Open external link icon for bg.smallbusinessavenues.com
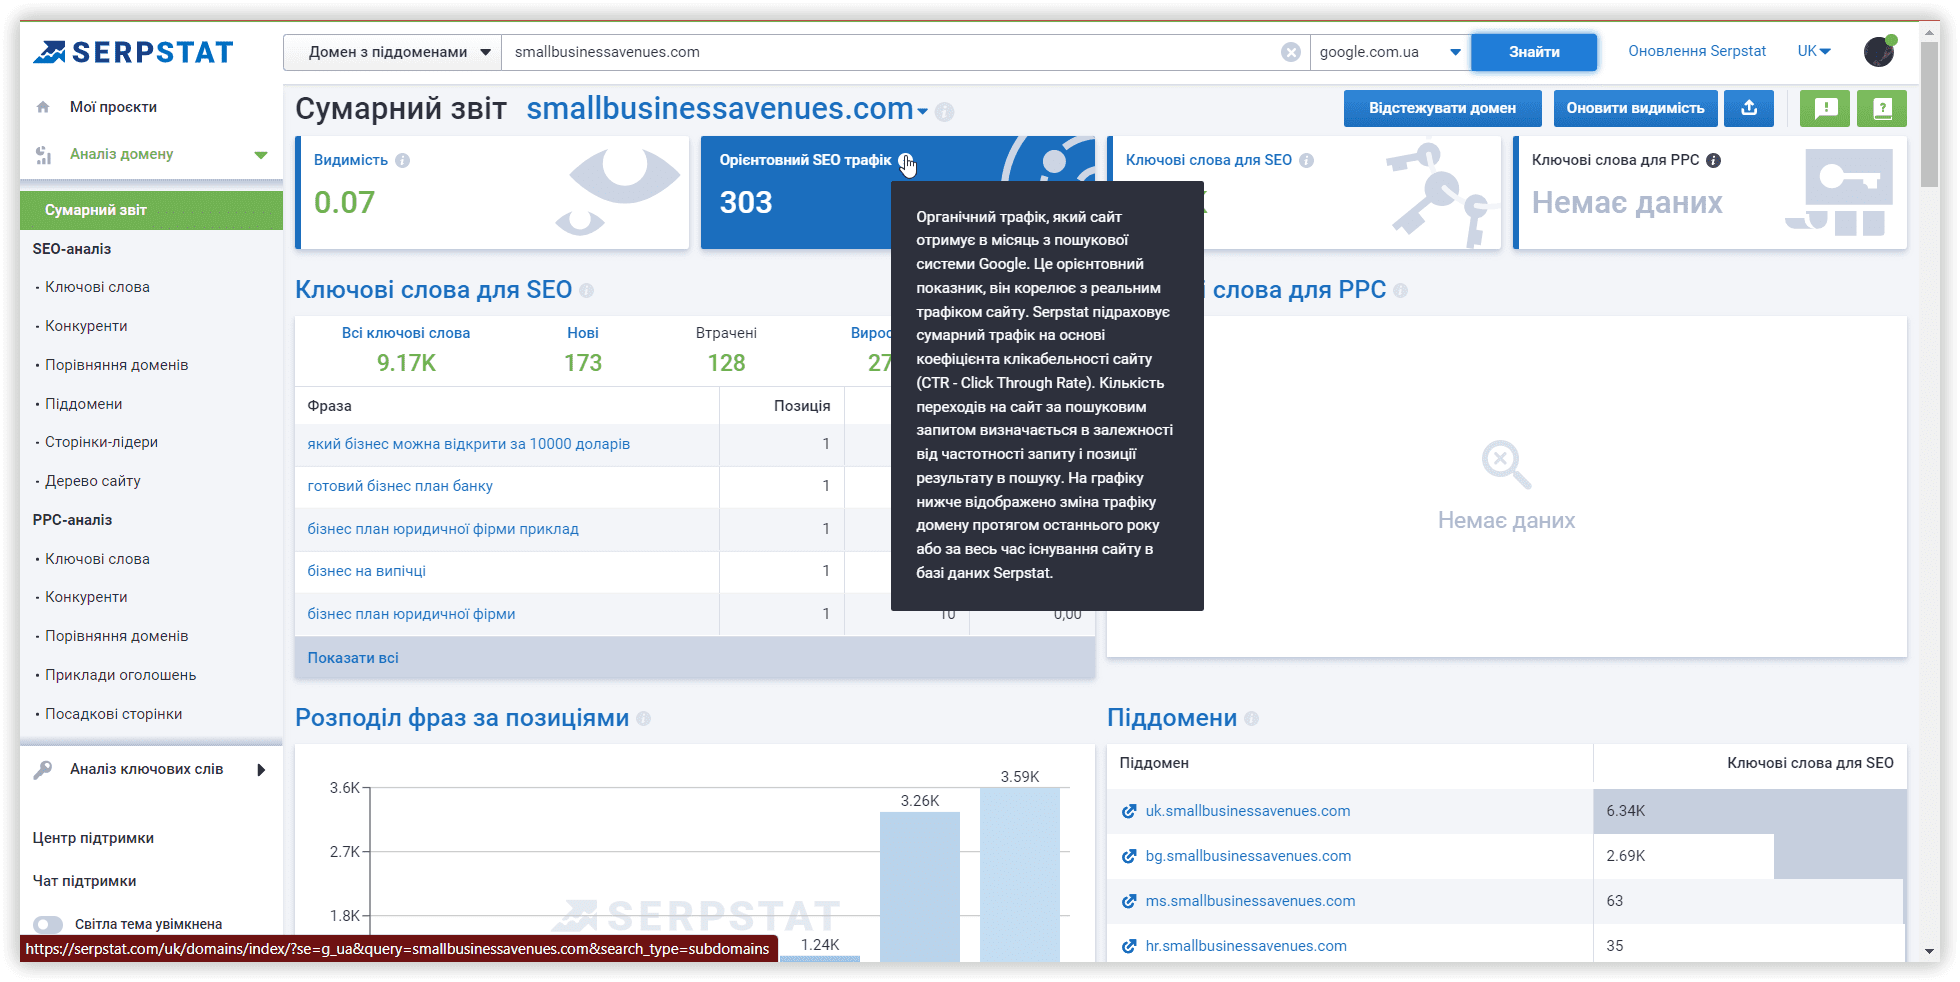This screenshot has width=1960, height=982. 1129,856
